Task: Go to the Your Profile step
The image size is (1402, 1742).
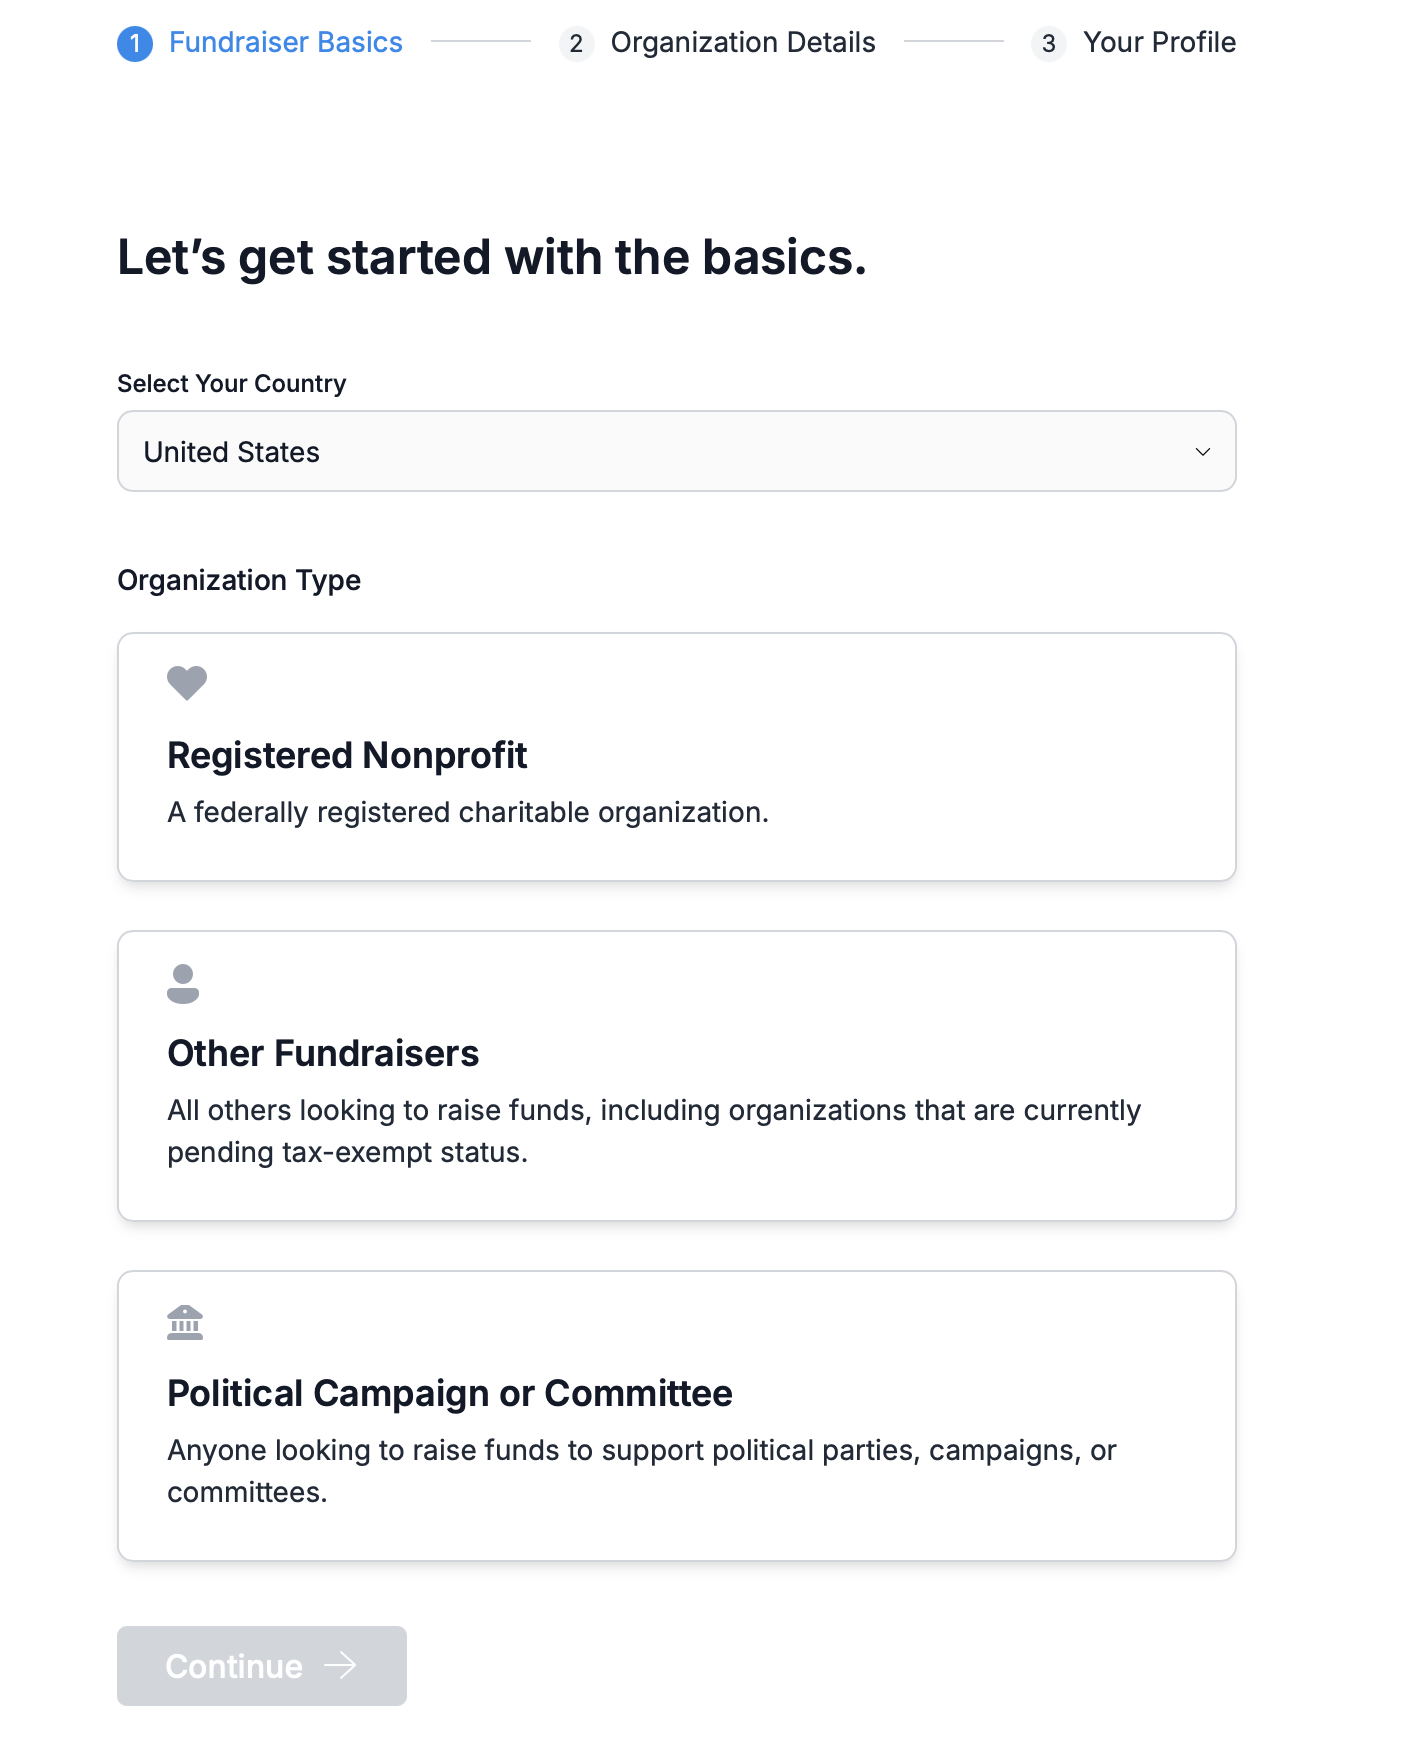Action: pyautogui.click(x=1160, y=42)
